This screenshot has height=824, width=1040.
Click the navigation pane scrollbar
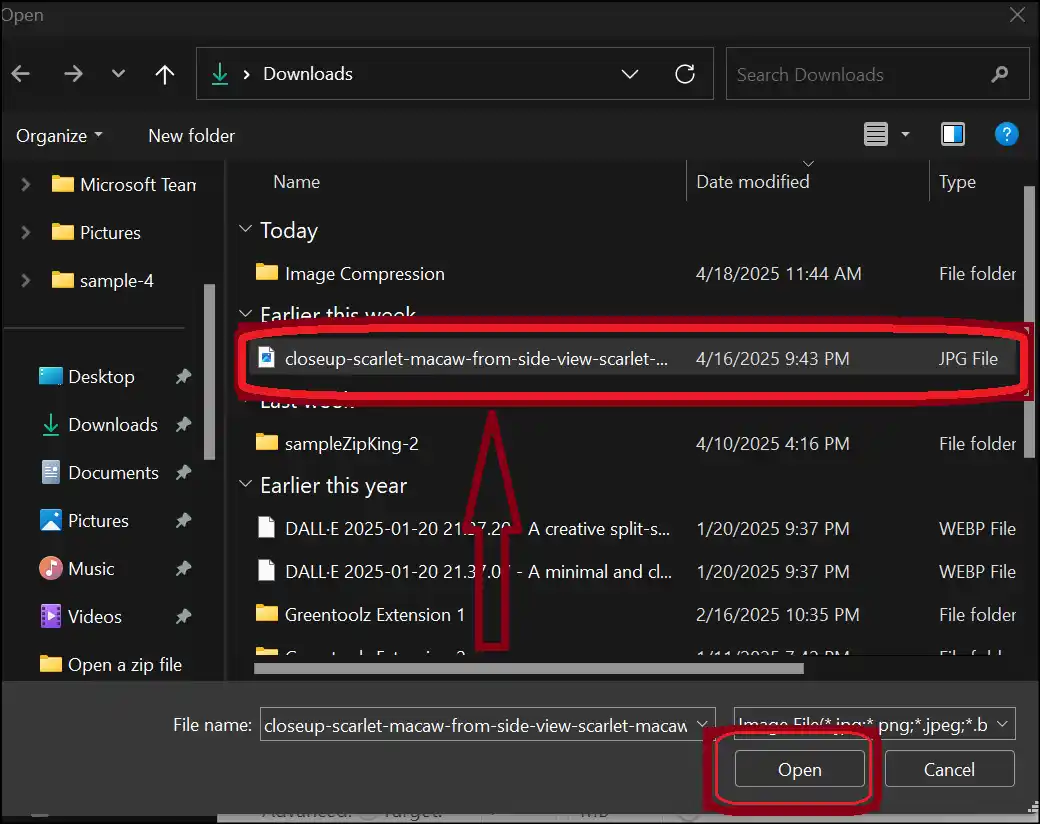(210, 372)
